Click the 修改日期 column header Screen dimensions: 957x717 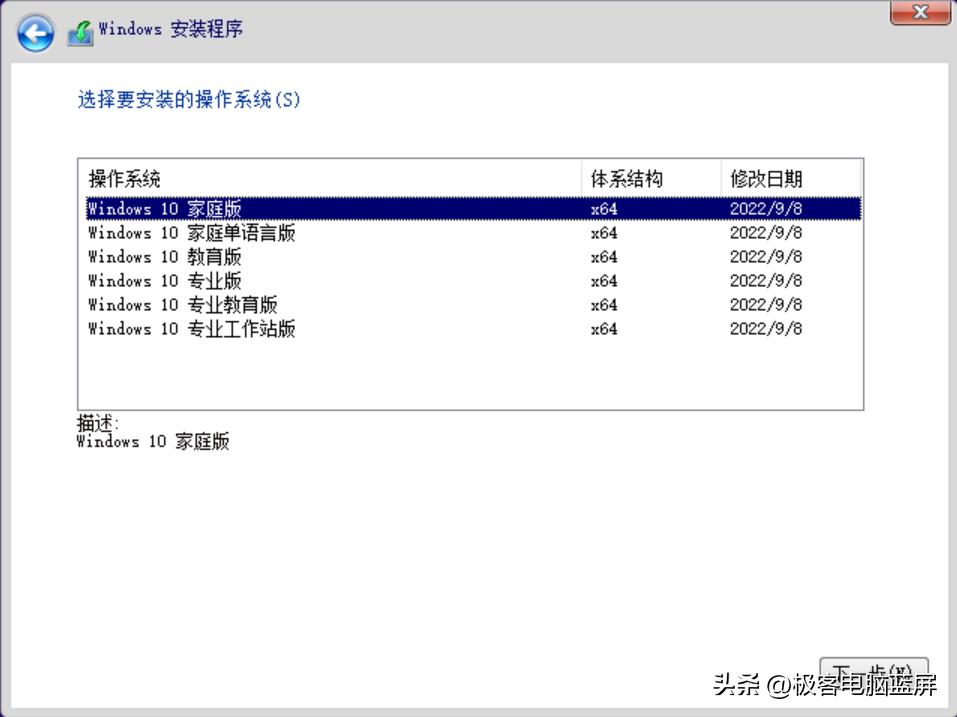[791, 179]
